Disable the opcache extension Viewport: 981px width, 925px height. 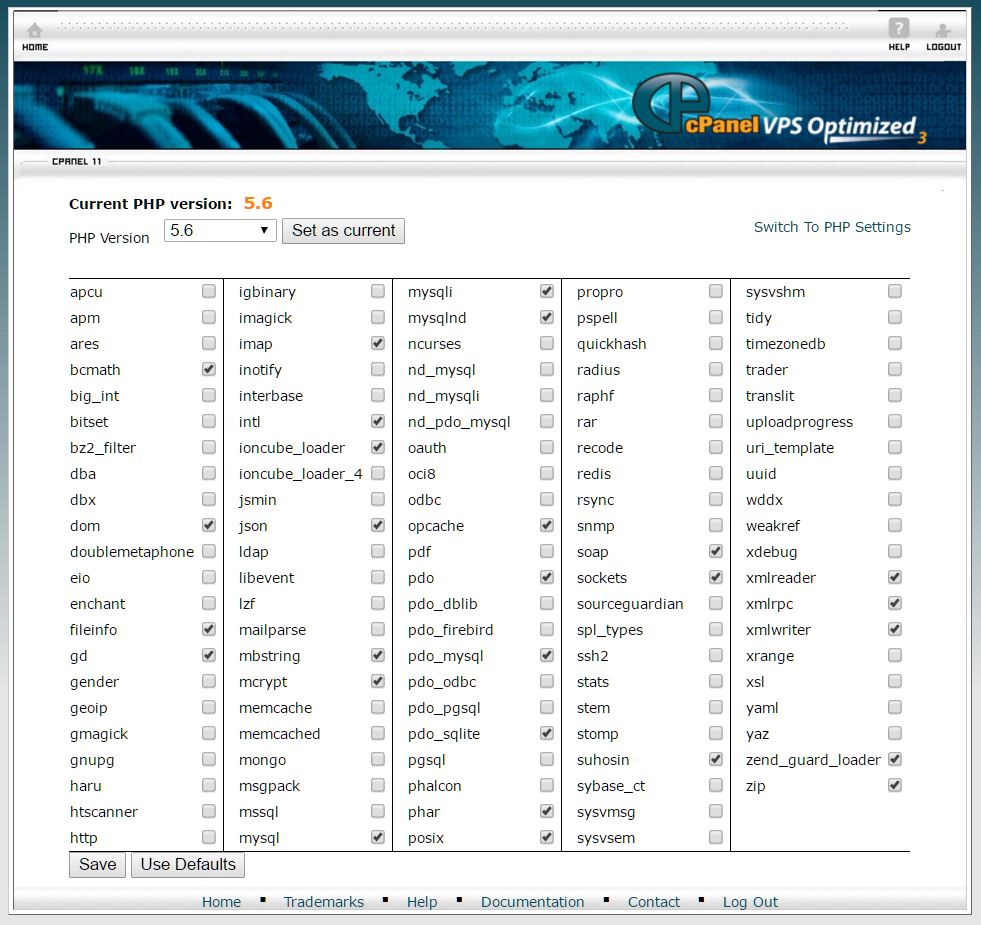tap(547, 525)
